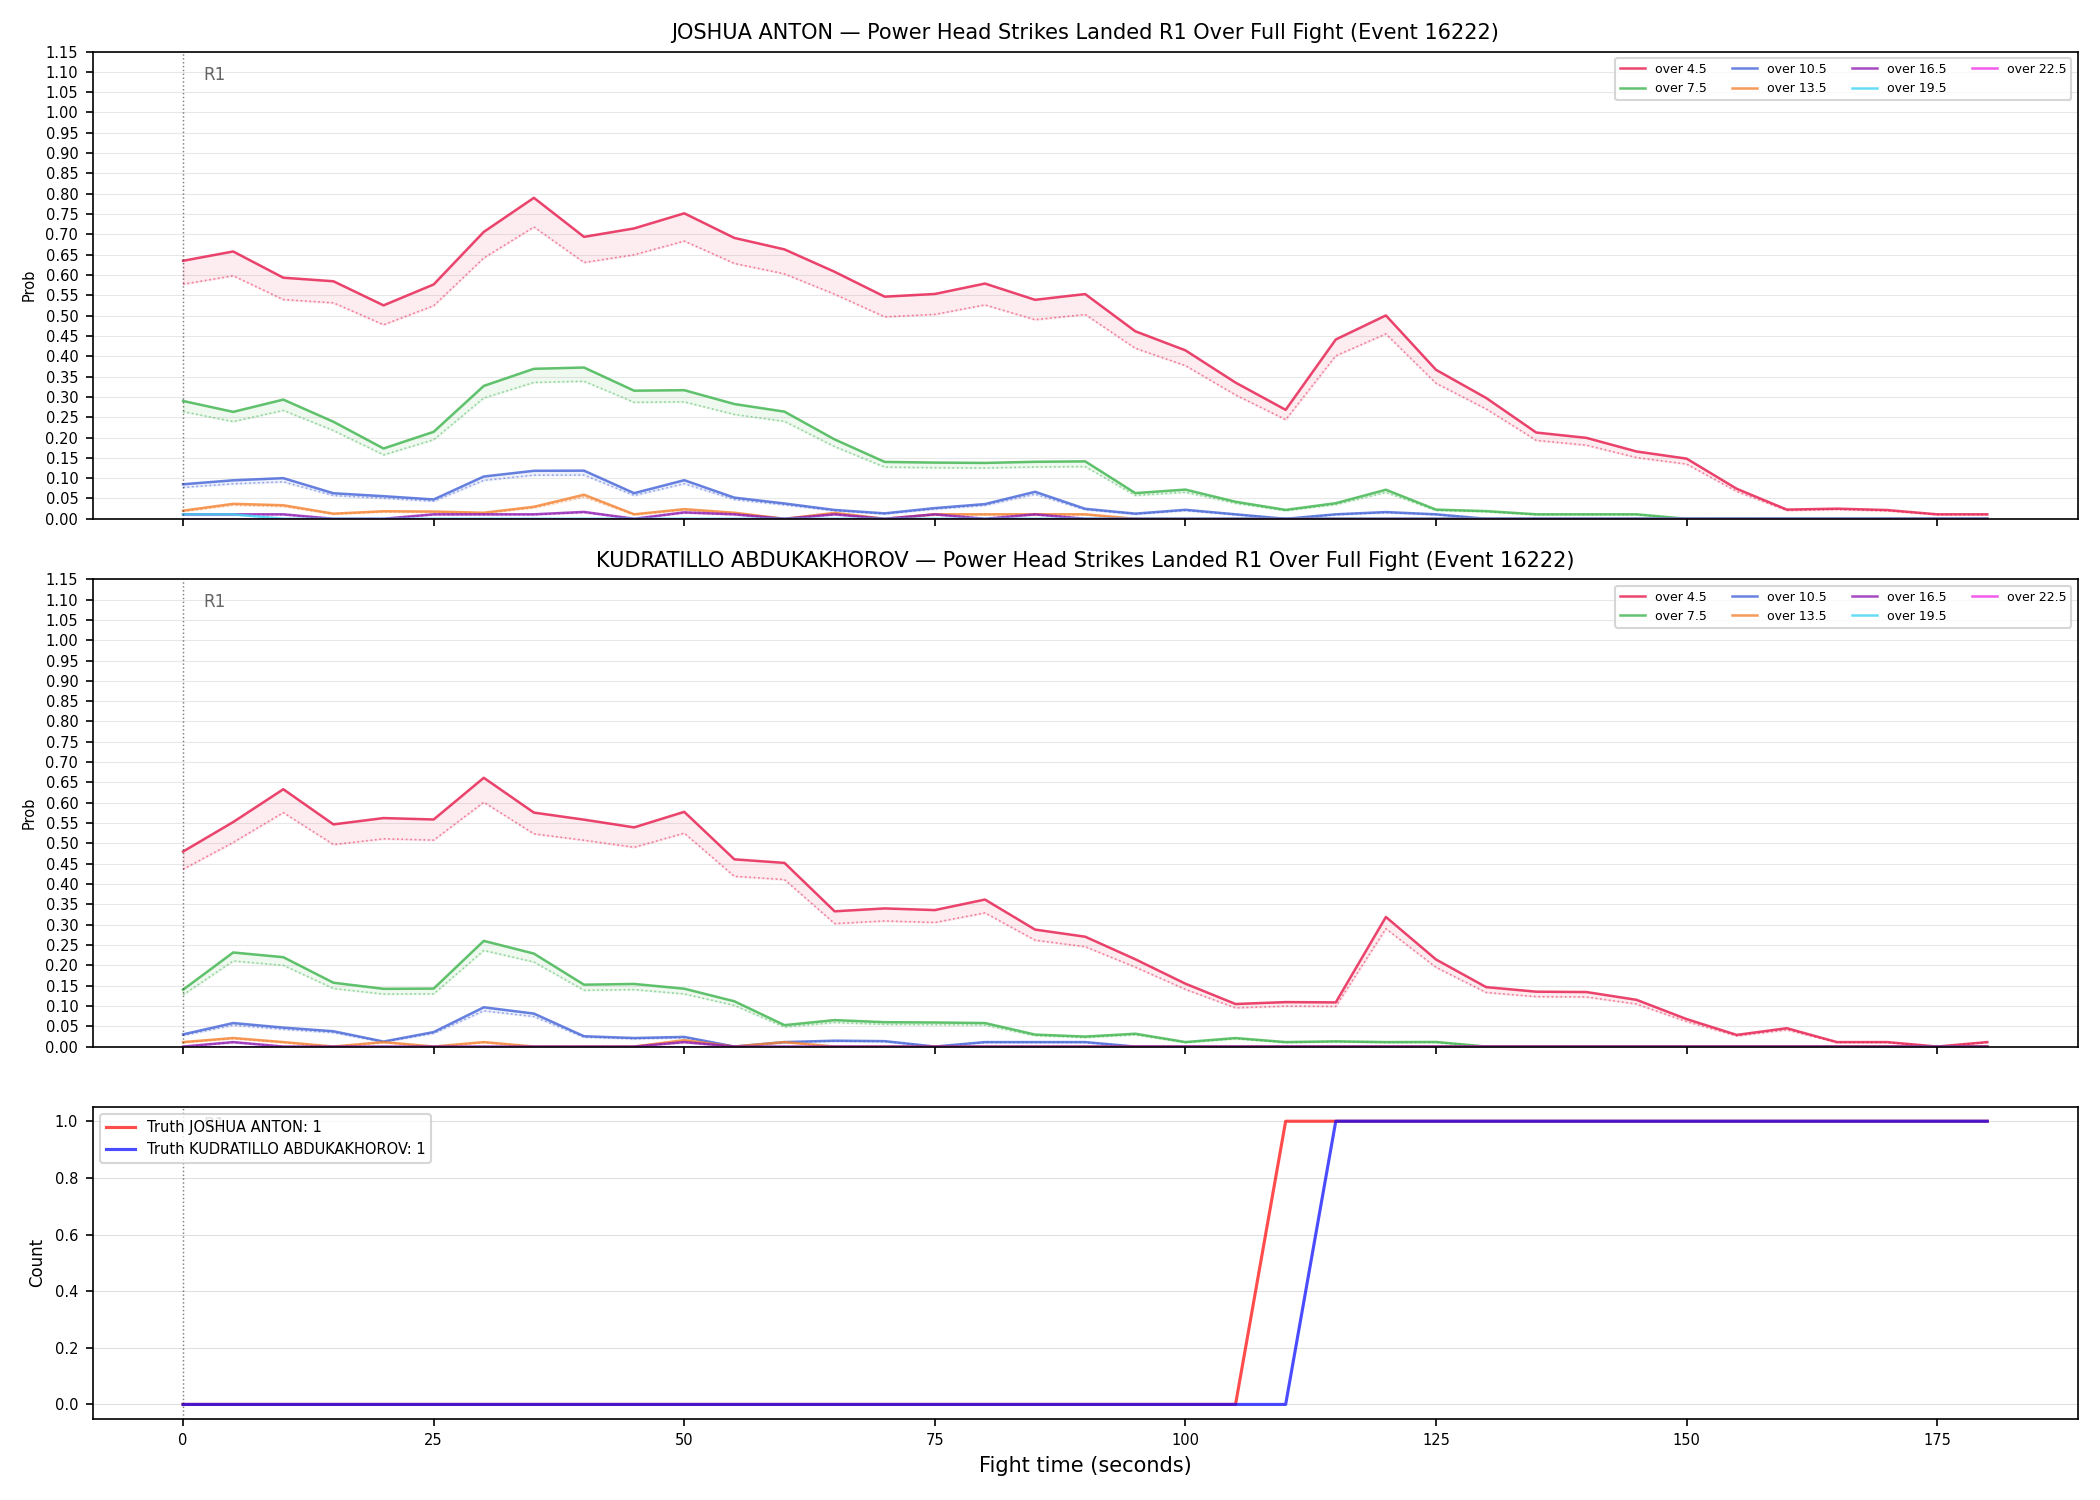Click 'Truth JOSHUA ANTON: 1' legend entry
The image size is (2100, 1500).
point(213,1127)
